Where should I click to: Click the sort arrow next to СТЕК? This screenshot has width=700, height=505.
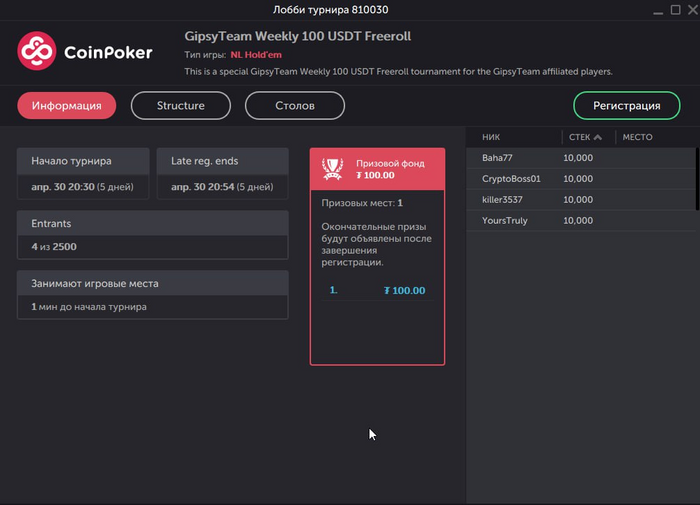598,137
